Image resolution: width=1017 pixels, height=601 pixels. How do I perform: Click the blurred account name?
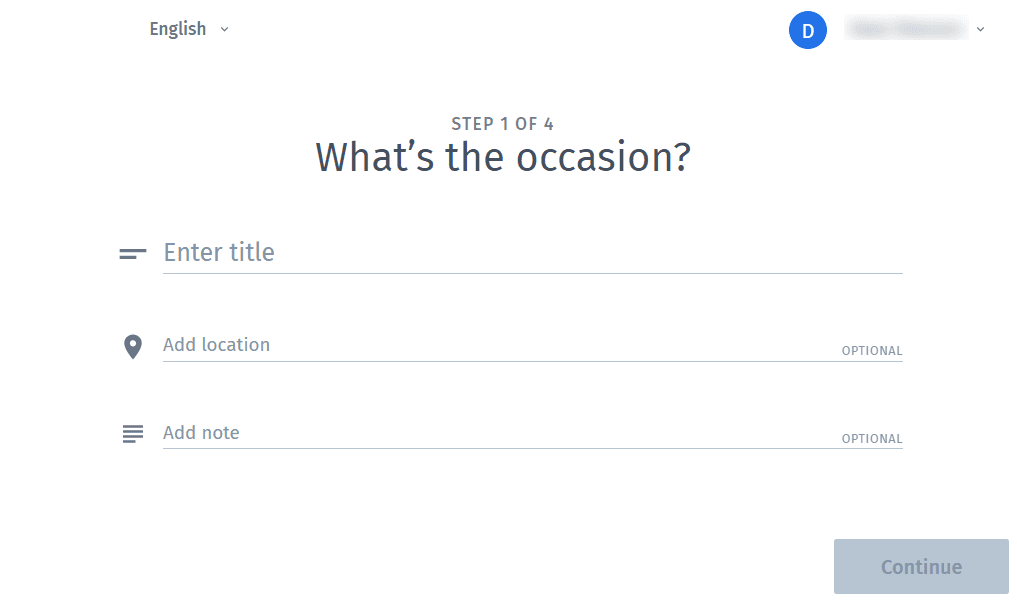(x=906, y=29)
